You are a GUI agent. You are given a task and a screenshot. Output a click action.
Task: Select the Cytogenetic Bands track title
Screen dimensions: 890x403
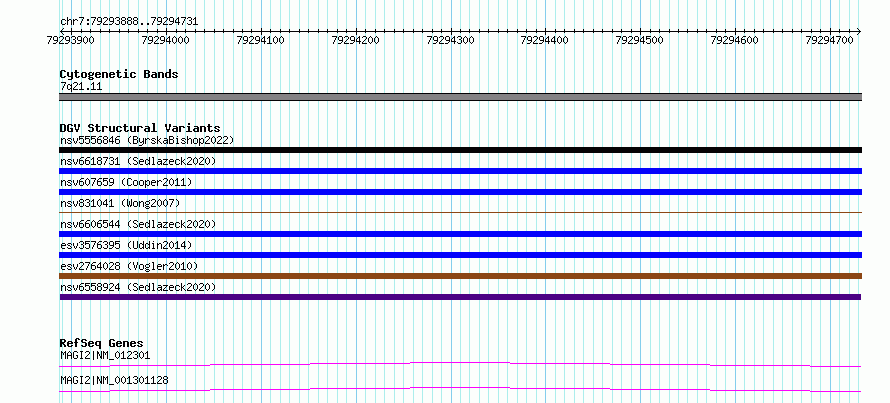tap(119, 74)
